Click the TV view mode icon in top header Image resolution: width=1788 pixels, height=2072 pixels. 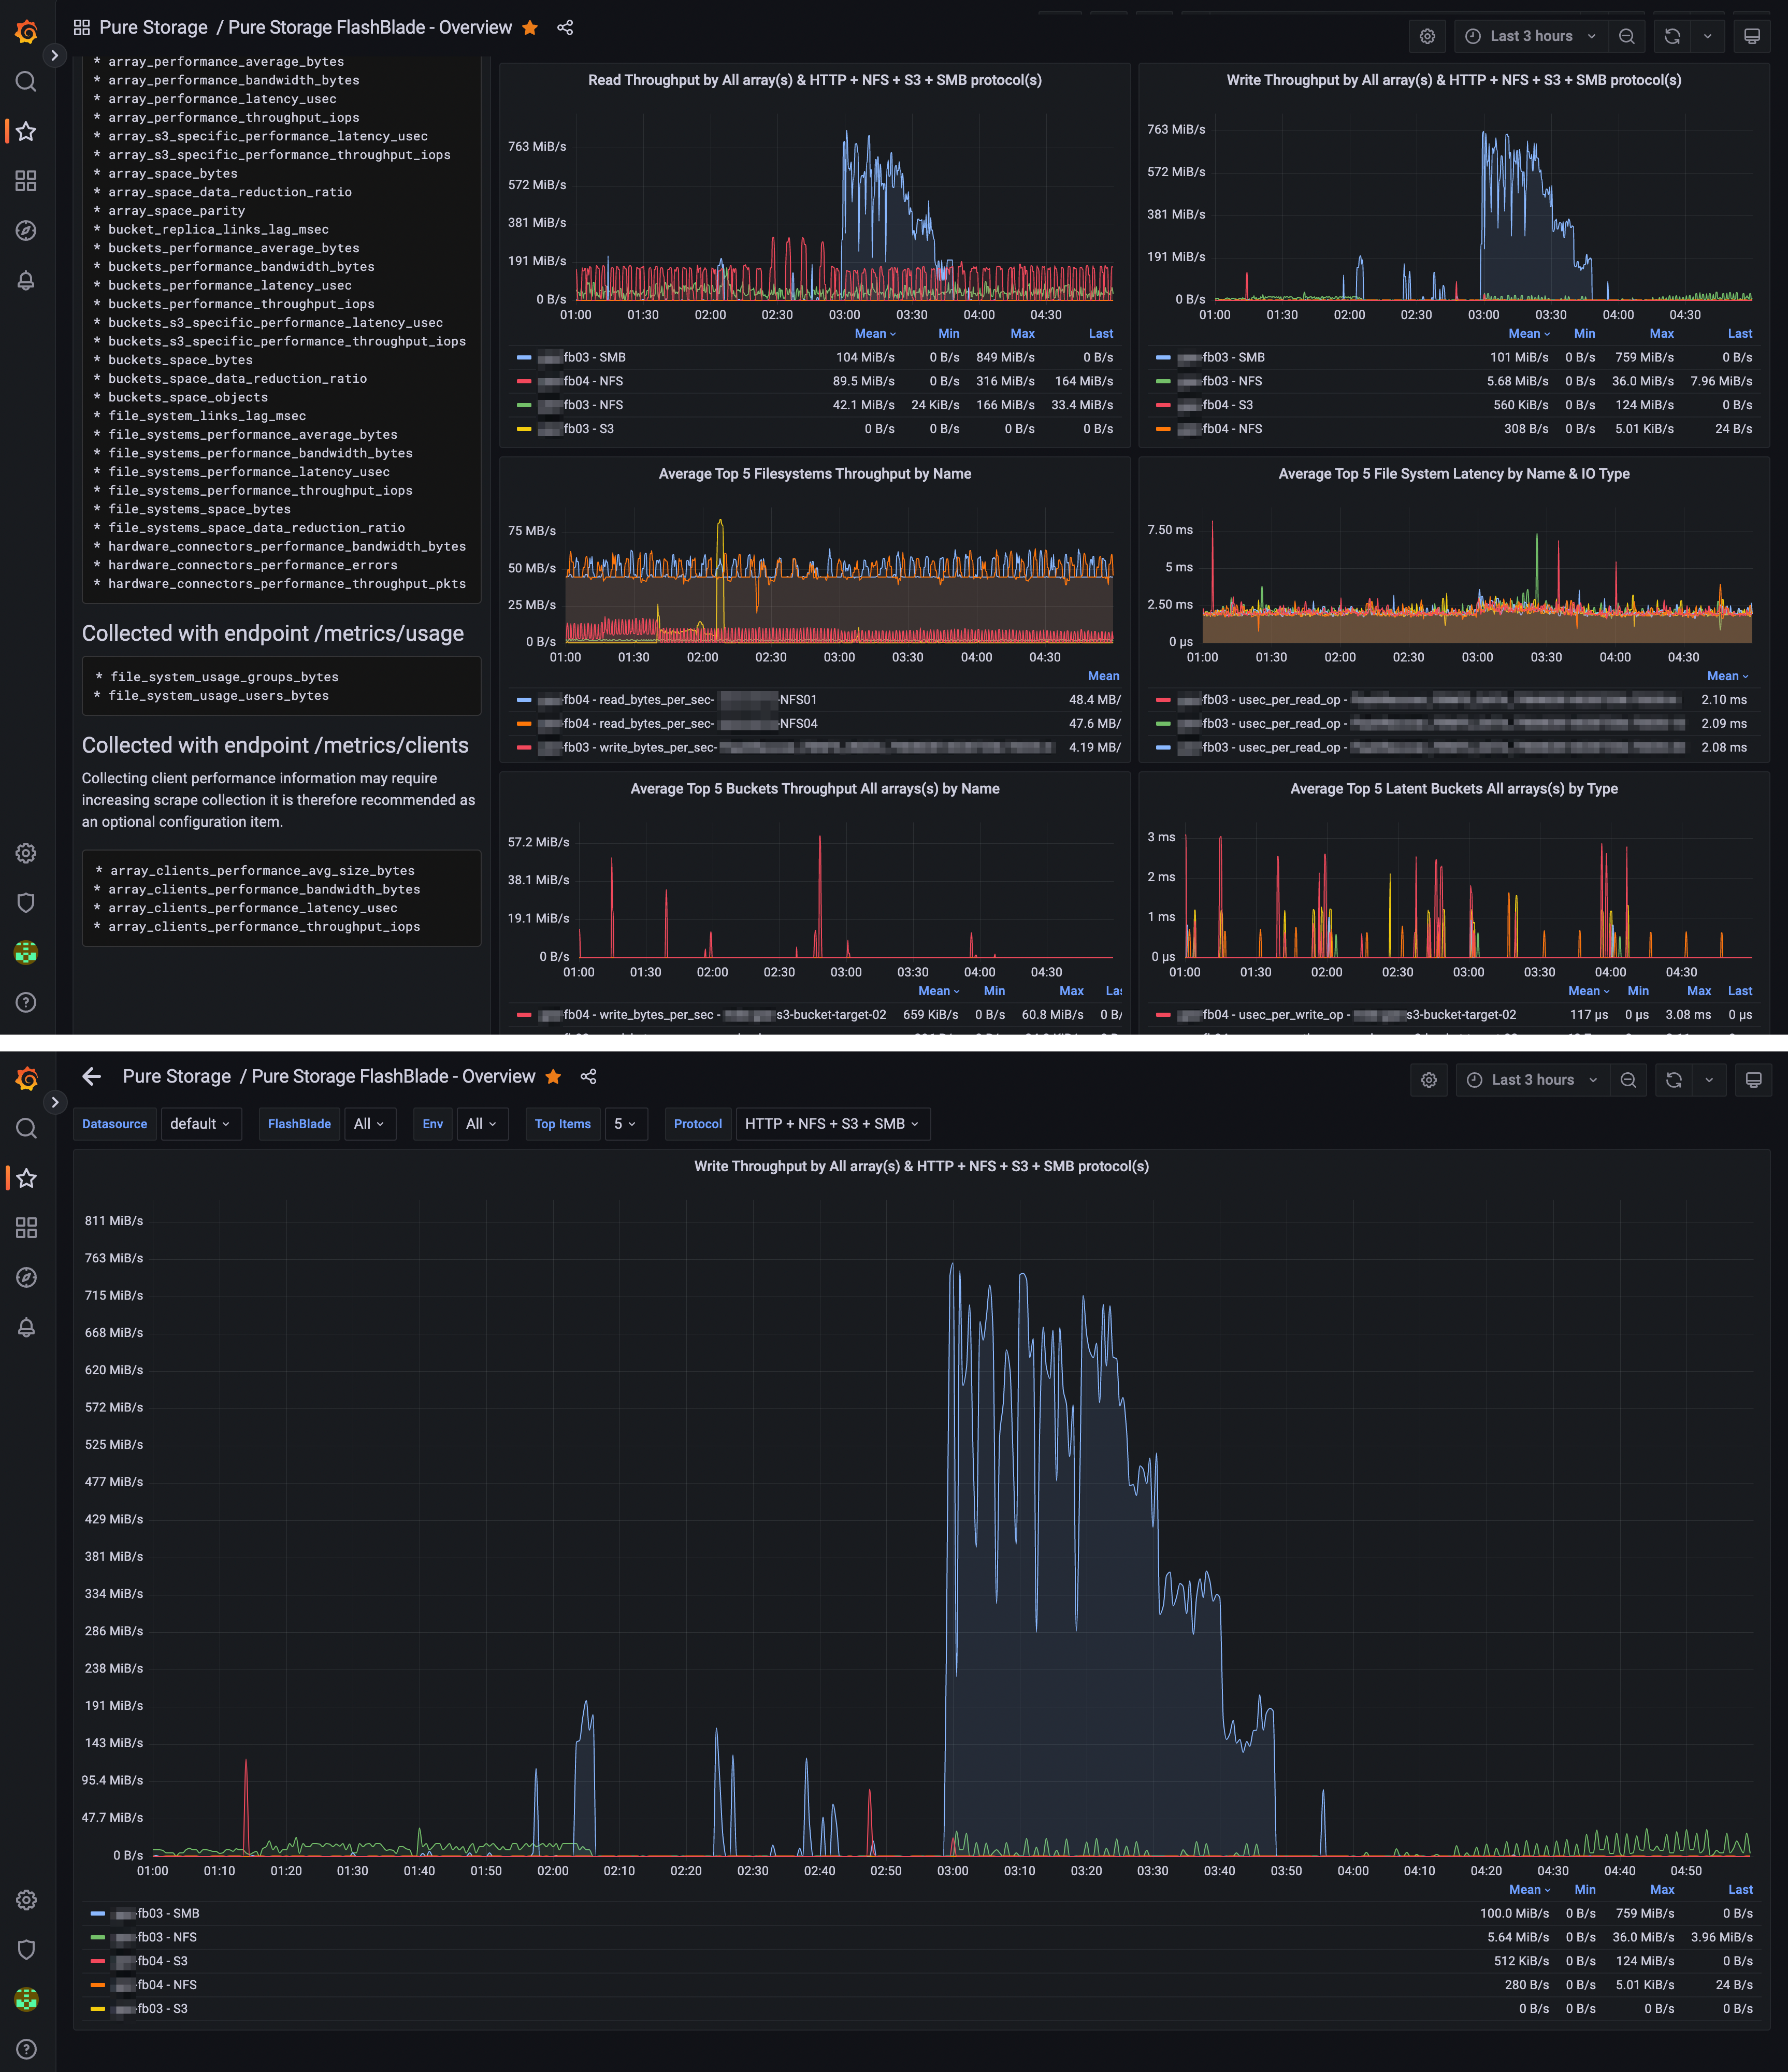point(1752,36)
